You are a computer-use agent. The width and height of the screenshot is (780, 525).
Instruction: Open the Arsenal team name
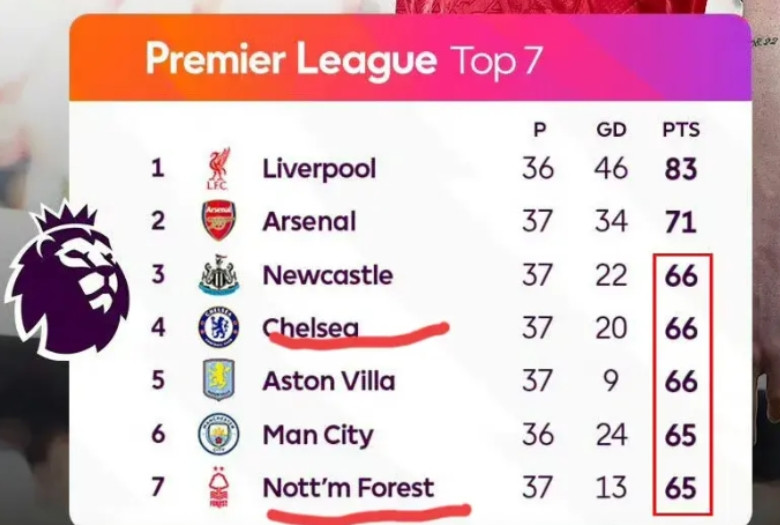tap(309, 221)
